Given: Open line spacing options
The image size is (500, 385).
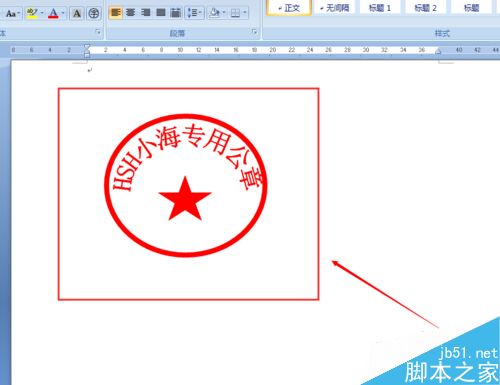Looking at the screenshot, I should (195, 13).
